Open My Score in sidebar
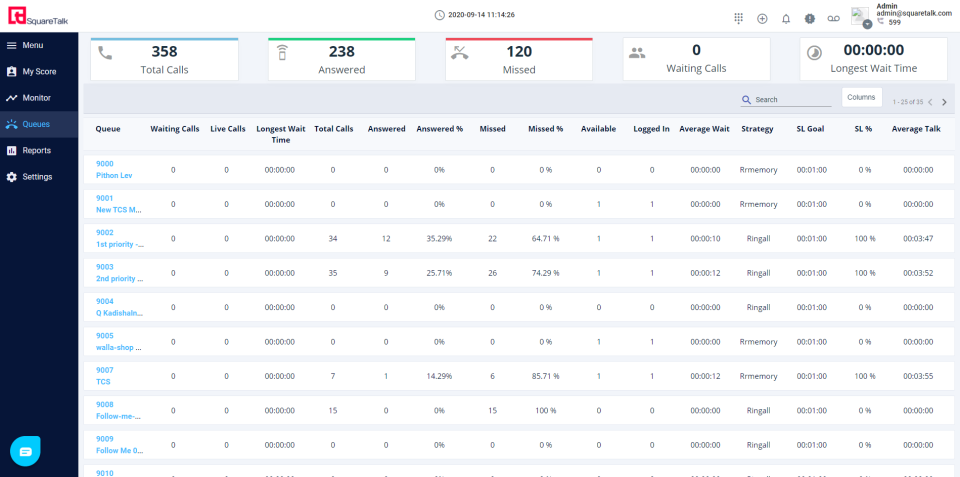 [39, 72]
